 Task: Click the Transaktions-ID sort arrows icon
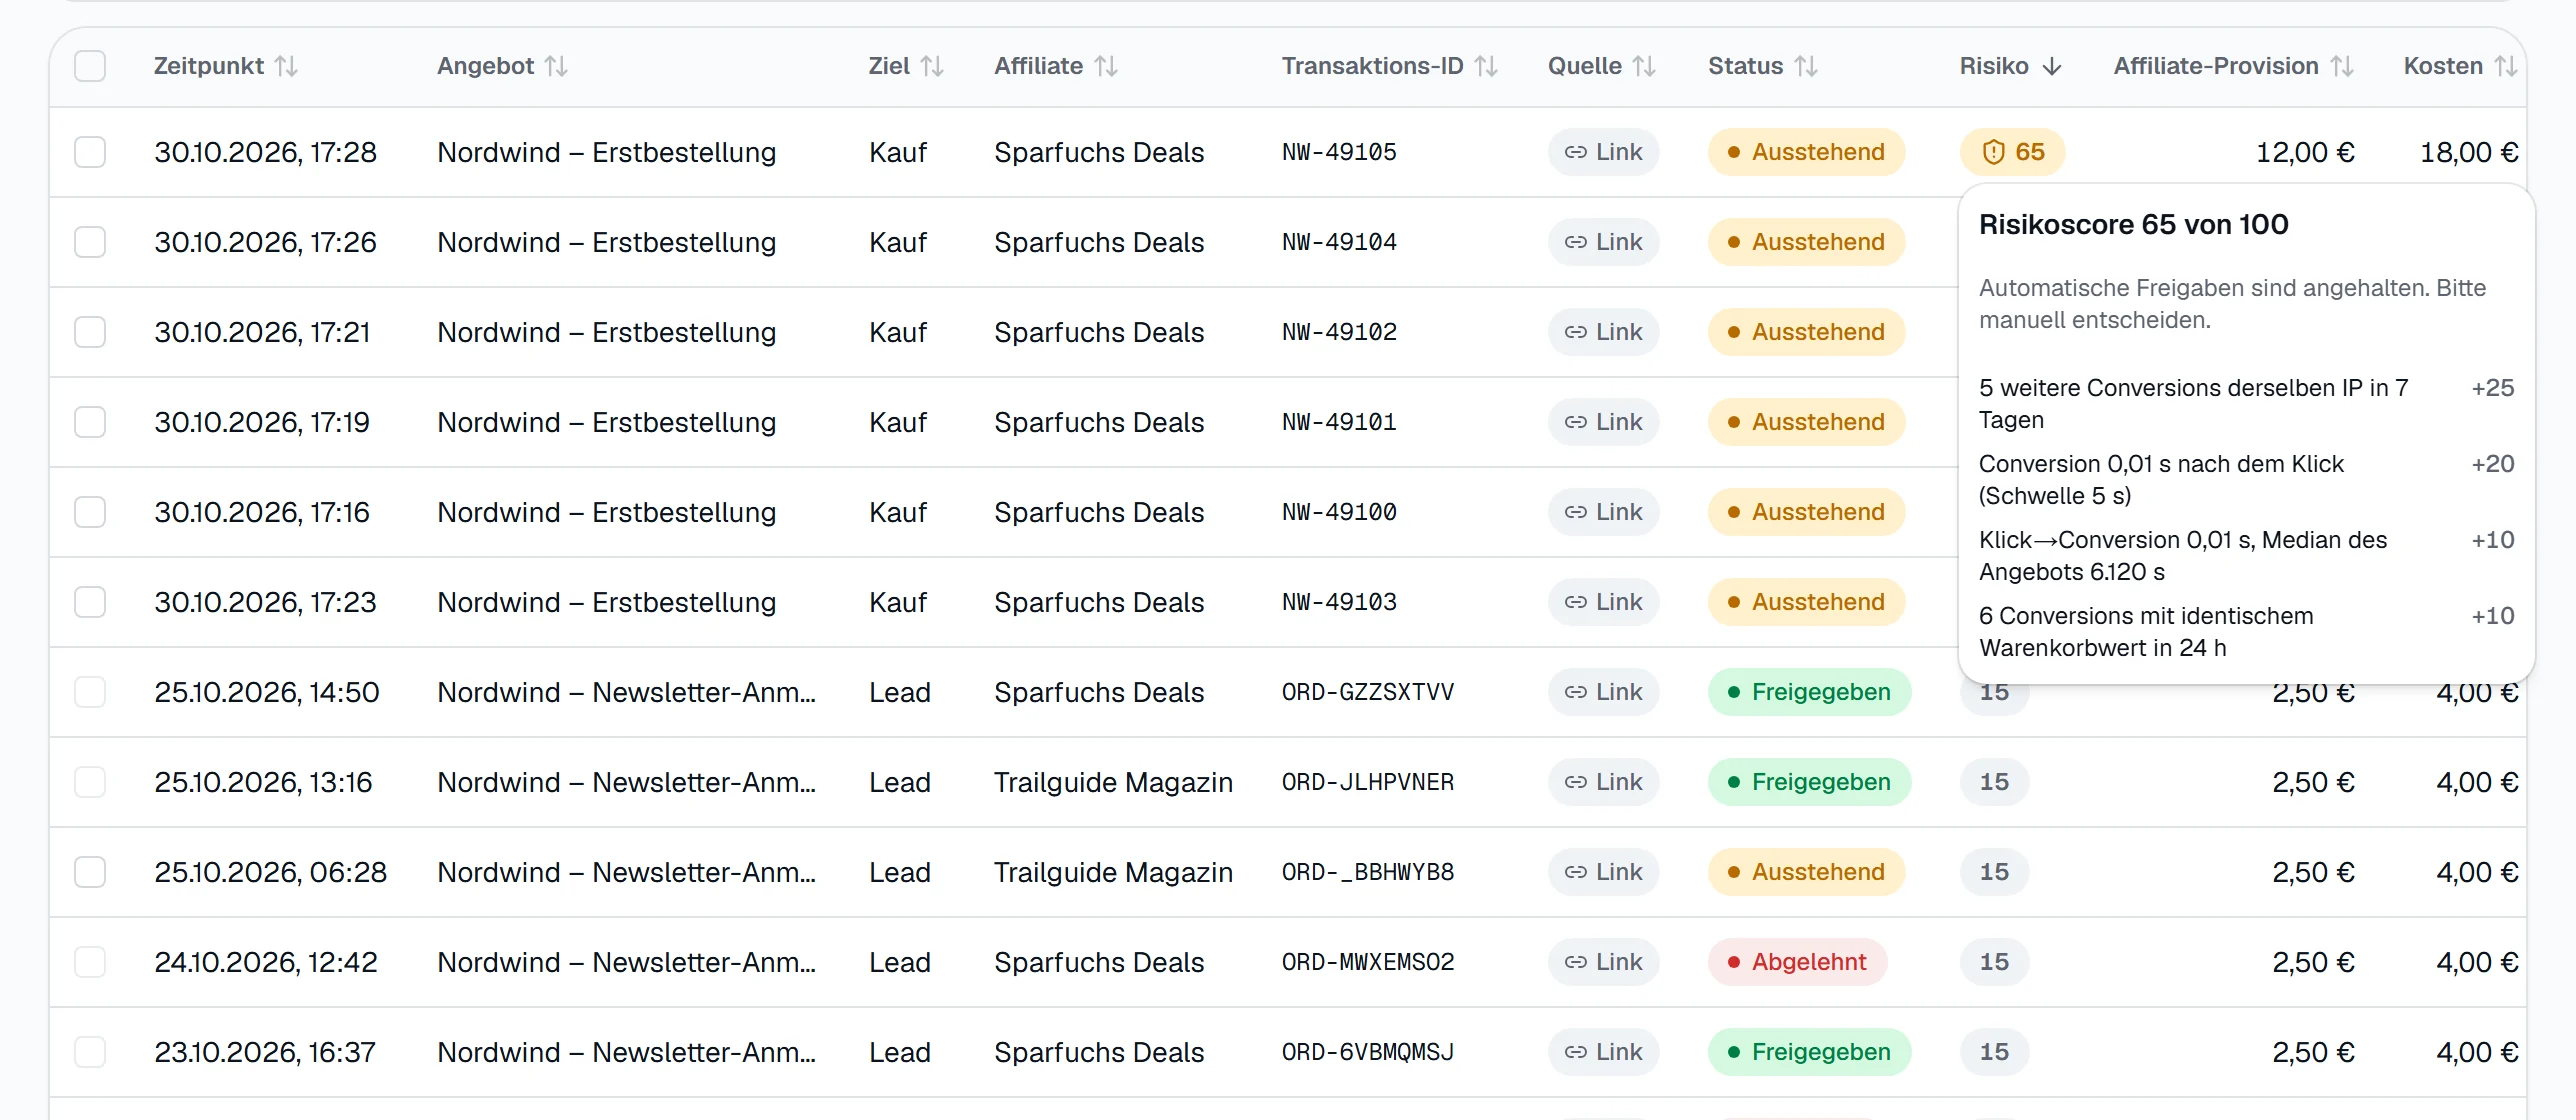[1486, 66]
